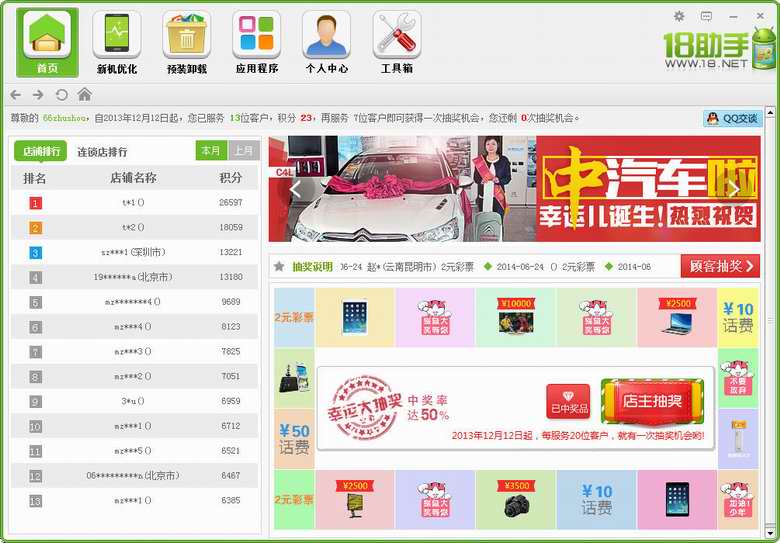Open the 预装卸载 uninstall section
This screenshot has width=780, height=543.
[187, 42]
